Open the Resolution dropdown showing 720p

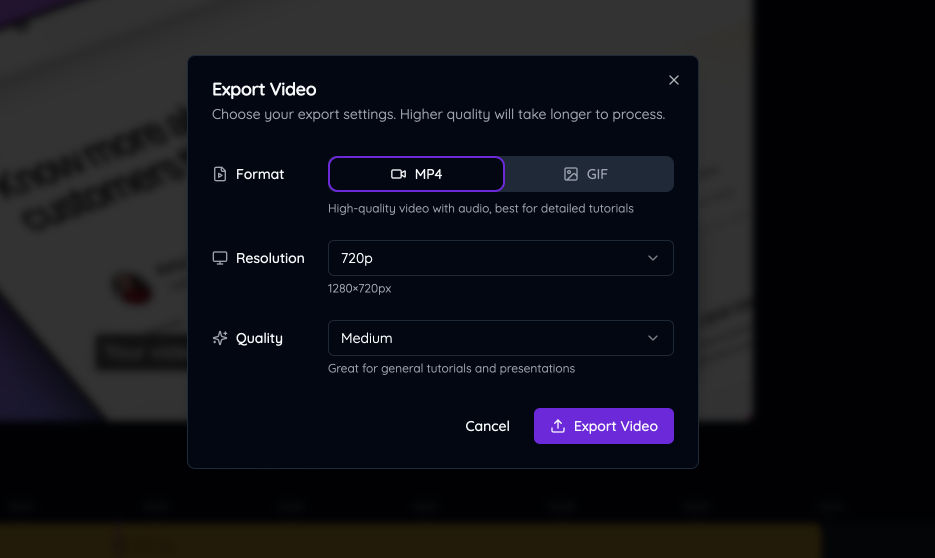pos(500,258)
